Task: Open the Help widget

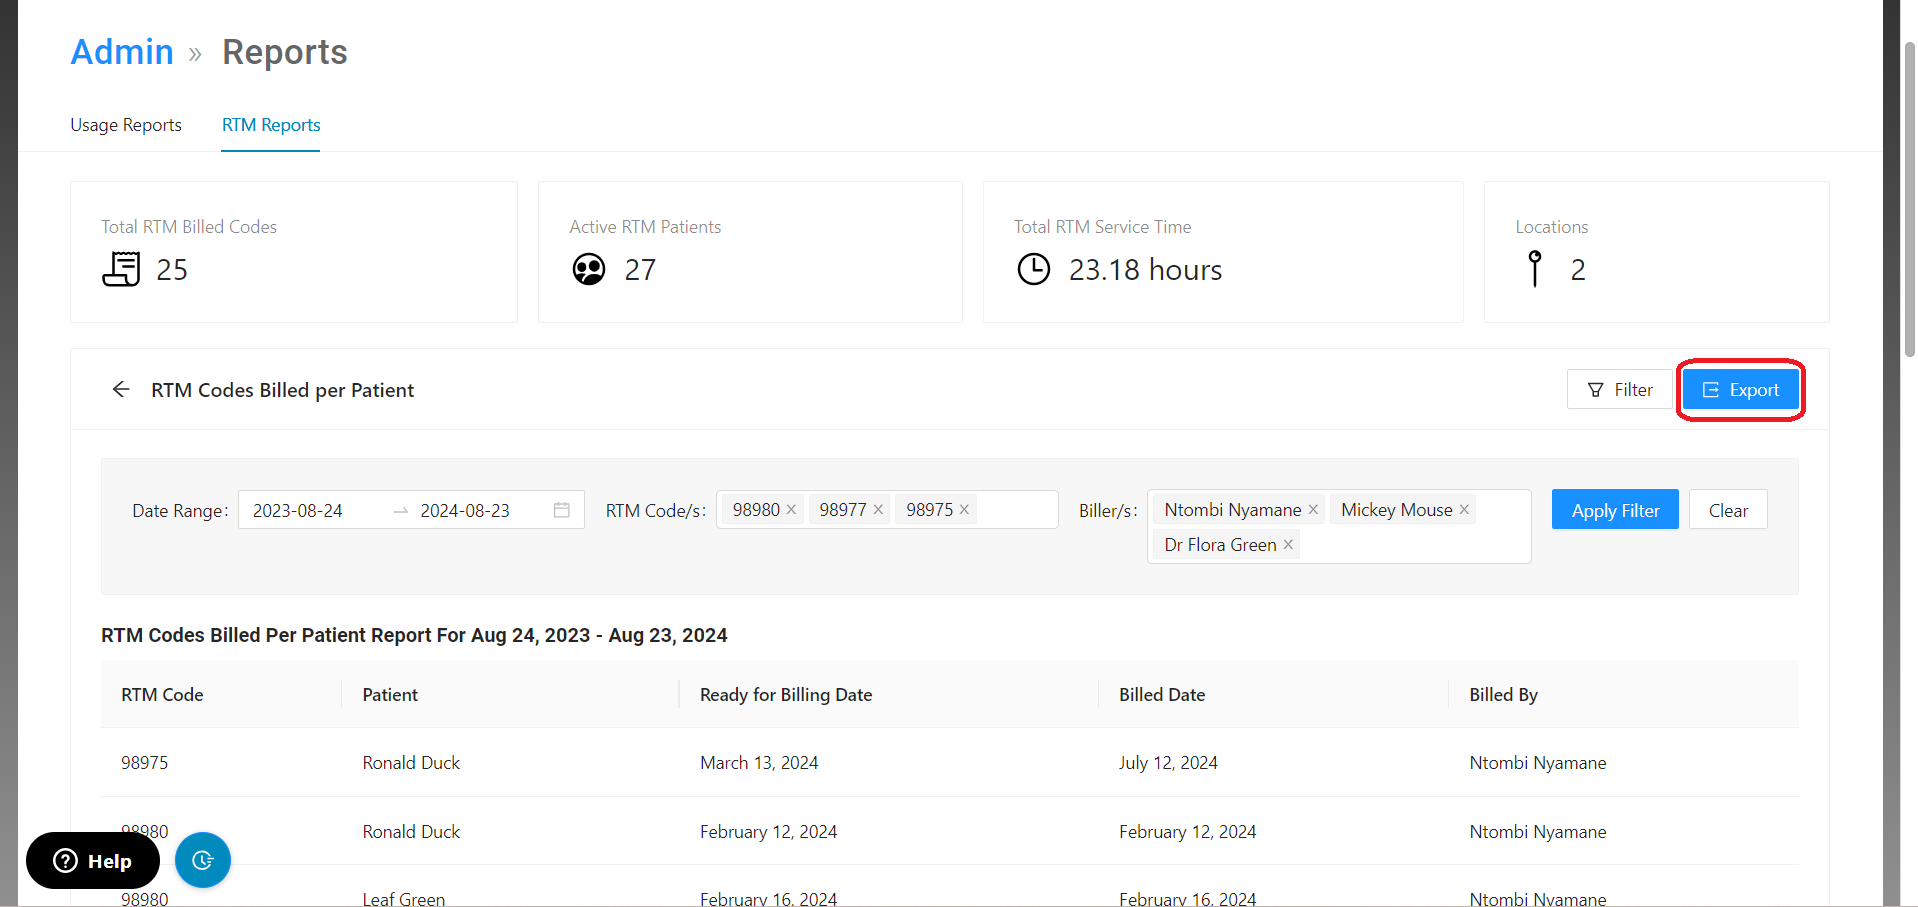Action: click(93, 860)
